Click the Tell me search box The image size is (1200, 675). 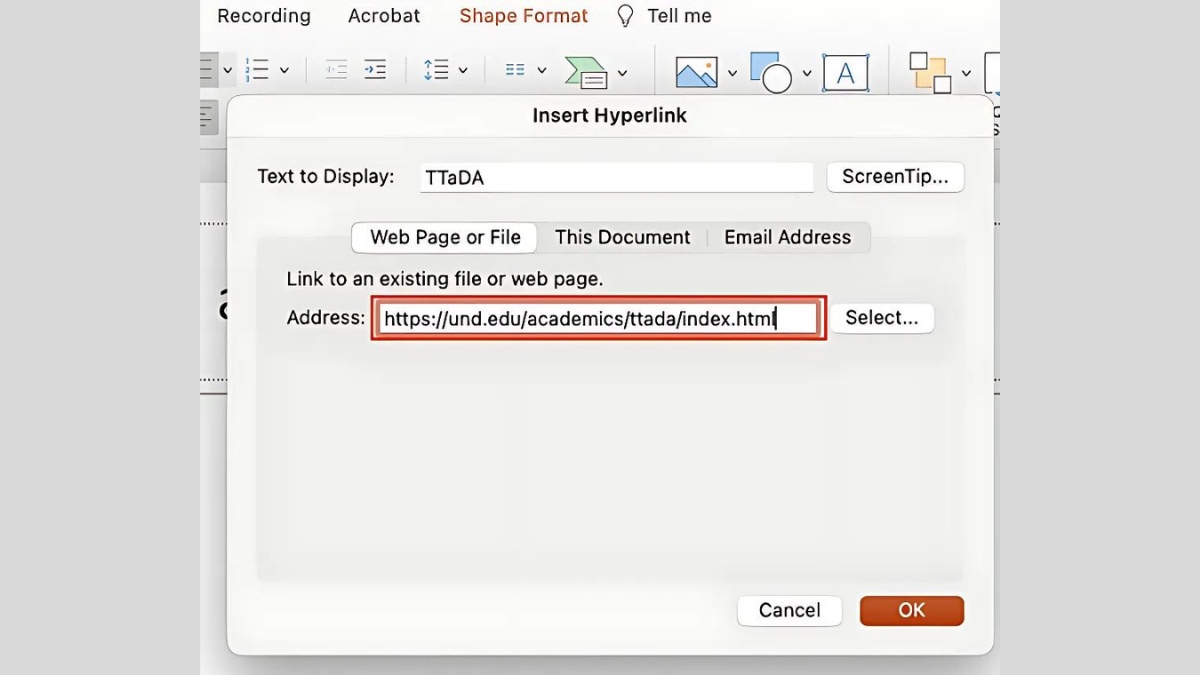[679, 16]
